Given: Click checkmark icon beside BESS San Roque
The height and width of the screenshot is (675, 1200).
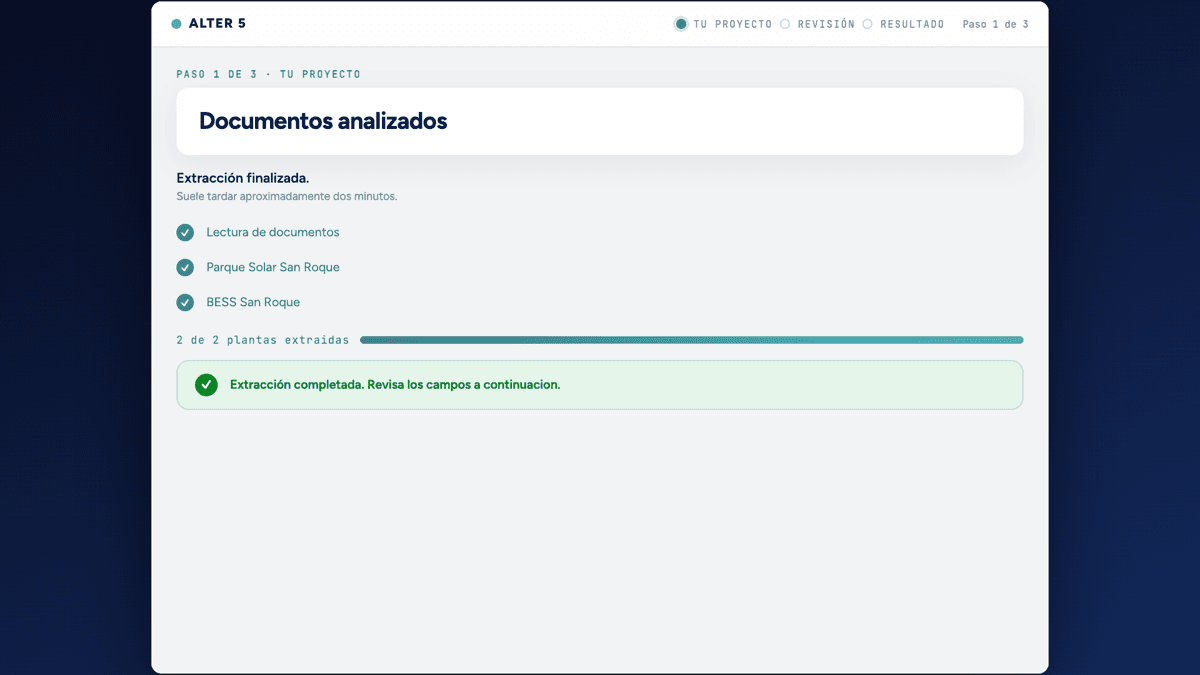Looking at the screenshot, I should coord(185,303).
